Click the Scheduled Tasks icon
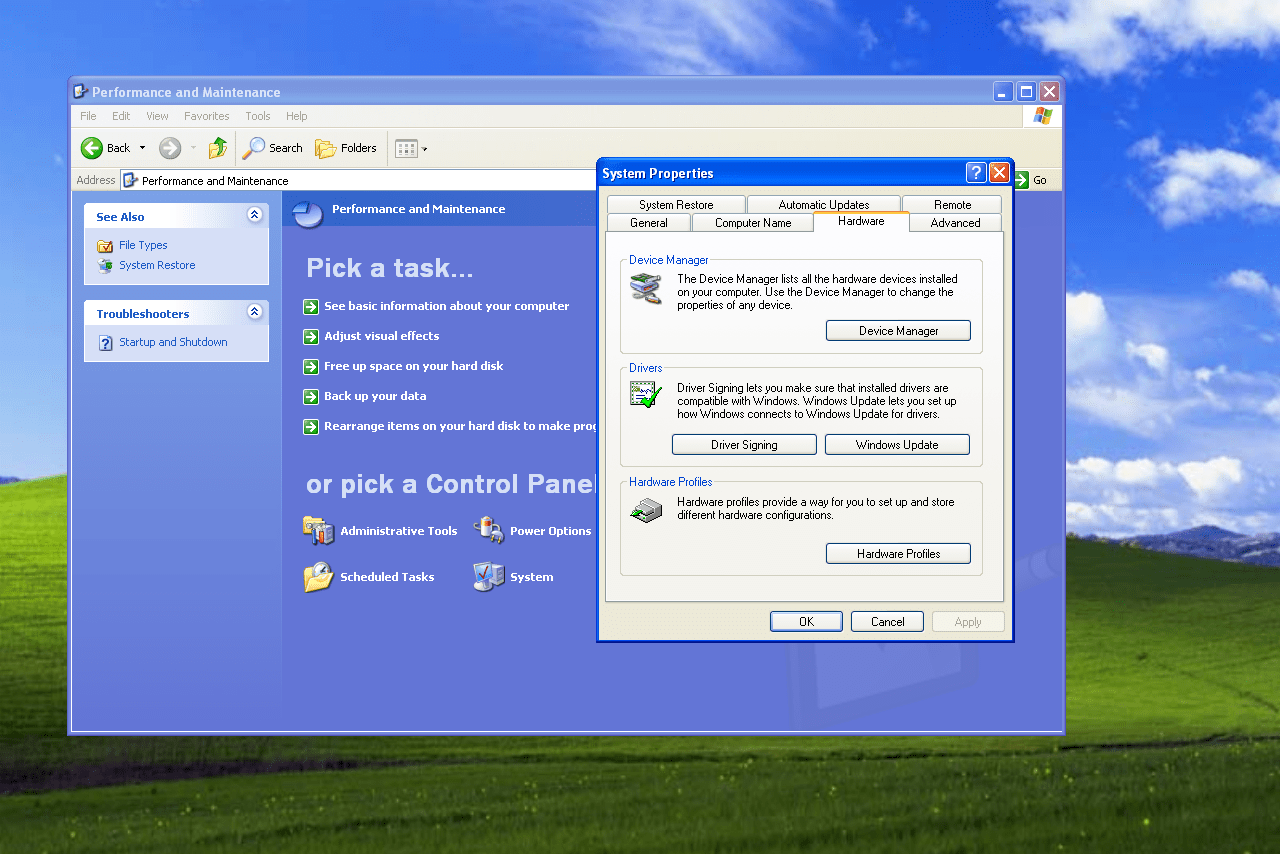Screen dimensions: 1280x854 (318, 577)
